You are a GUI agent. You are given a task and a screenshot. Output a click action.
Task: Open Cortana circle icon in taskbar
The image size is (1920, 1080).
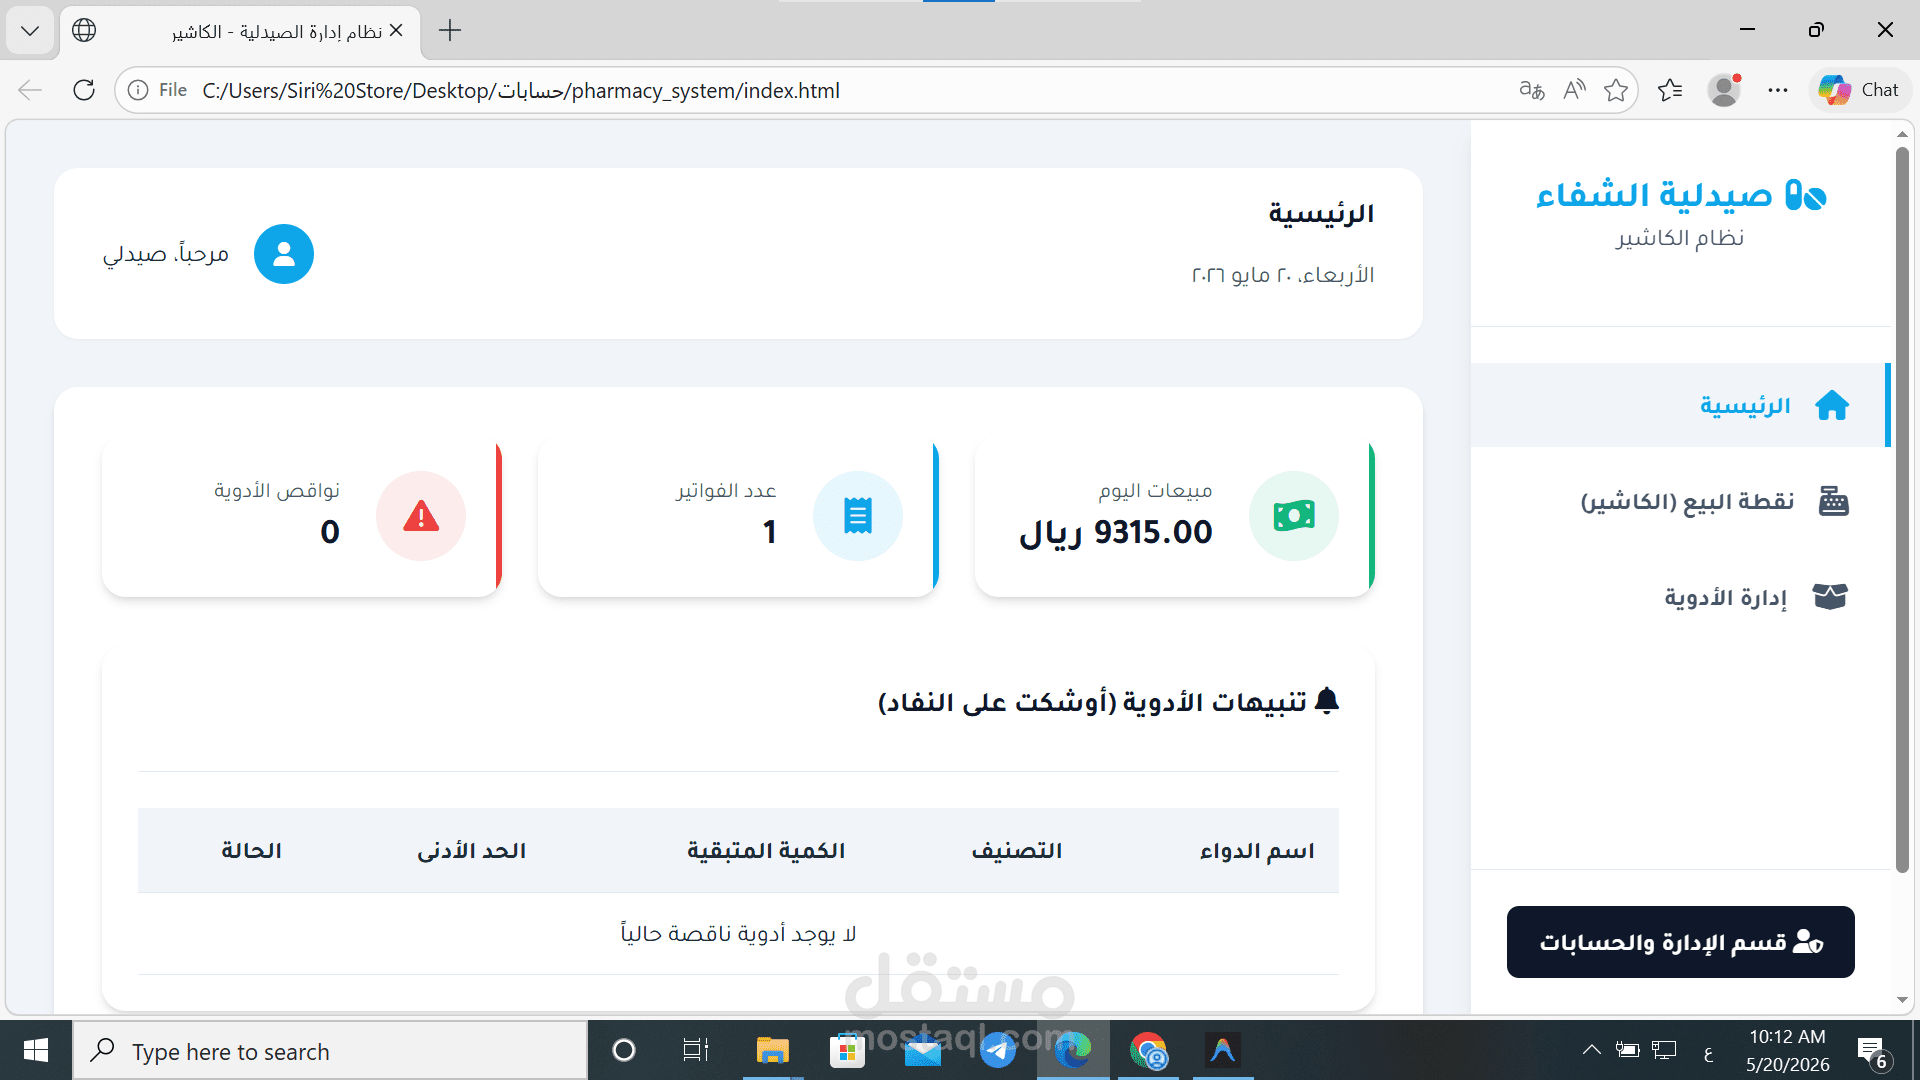624,1050
